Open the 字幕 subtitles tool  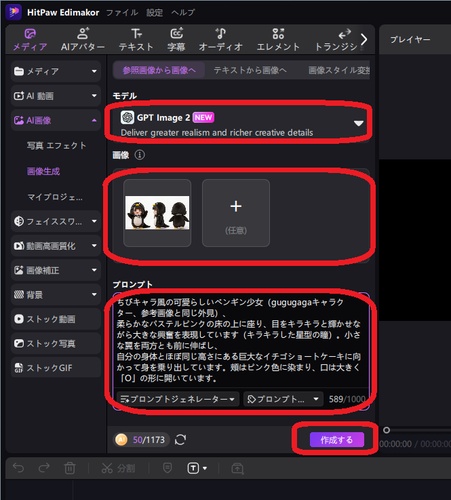[176, 40]
